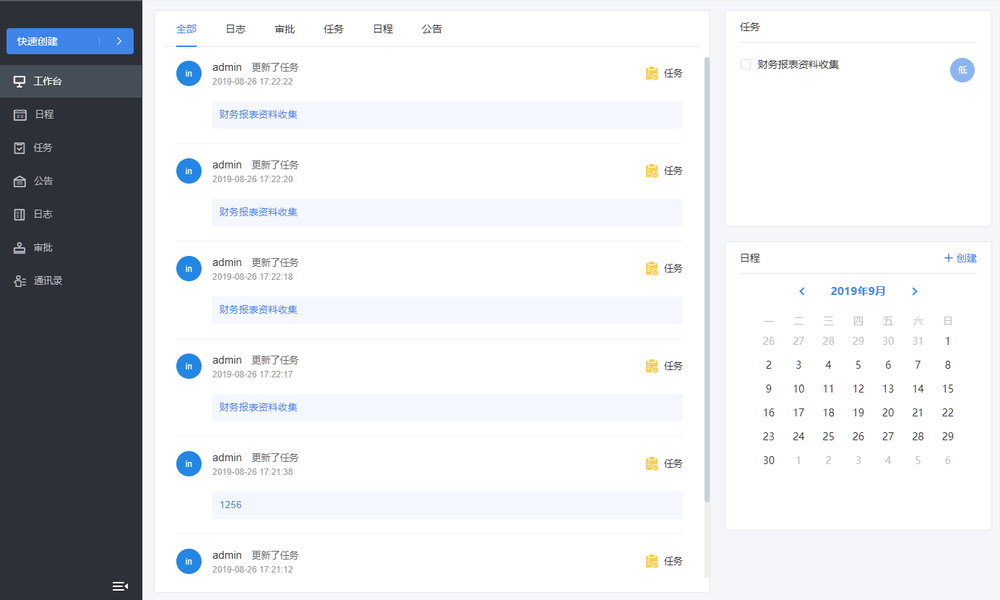1000x600 pixels.
Task: Go to next month in calendar
Action: (915, 291)
